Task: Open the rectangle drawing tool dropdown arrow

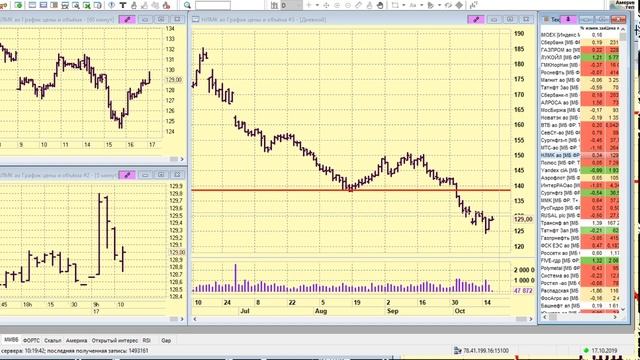Action: coord(404,5)
